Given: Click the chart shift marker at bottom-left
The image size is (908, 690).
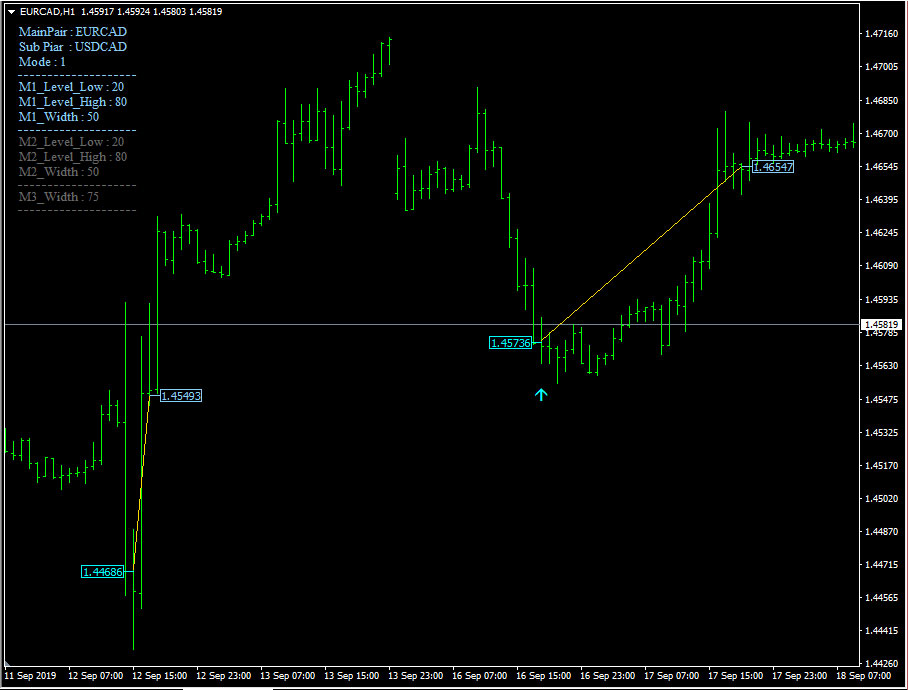Looking at the screenshot, I should click(8, 663).
